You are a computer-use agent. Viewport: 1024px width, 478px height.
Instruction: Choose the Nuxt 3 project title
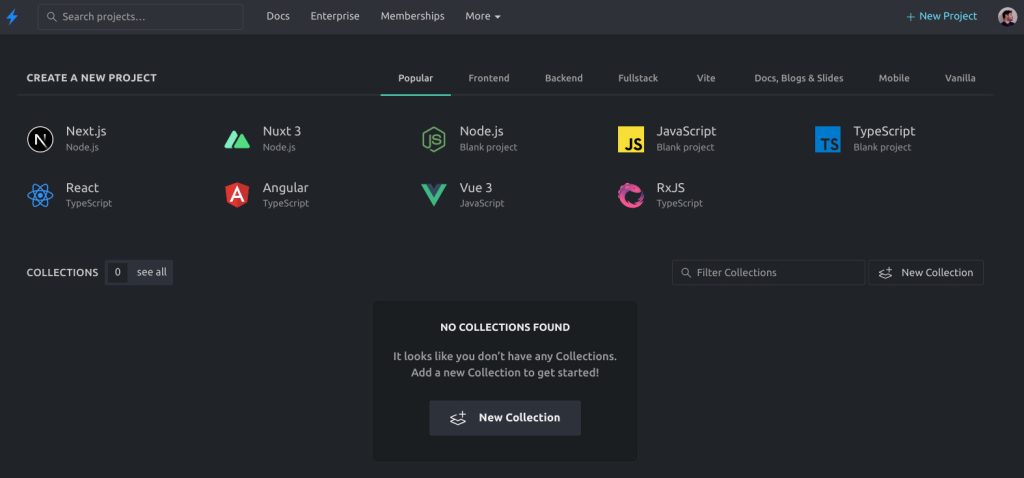tap(282, 131)
